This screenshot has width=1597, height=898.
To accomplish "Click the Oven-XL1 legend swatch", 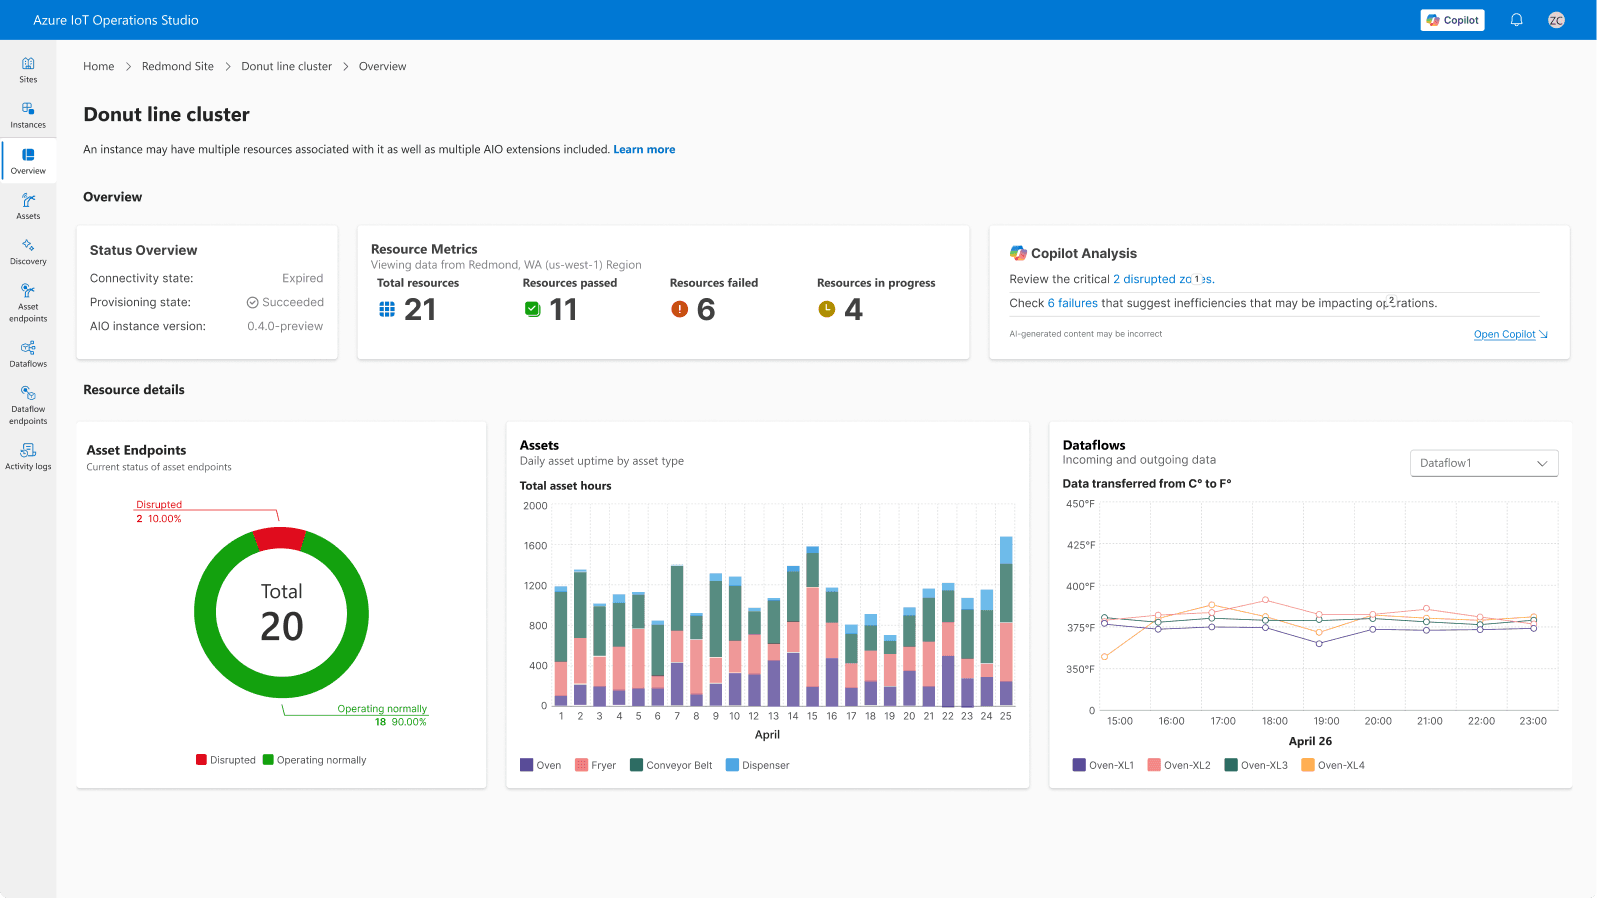I will tap(1079, 765).
